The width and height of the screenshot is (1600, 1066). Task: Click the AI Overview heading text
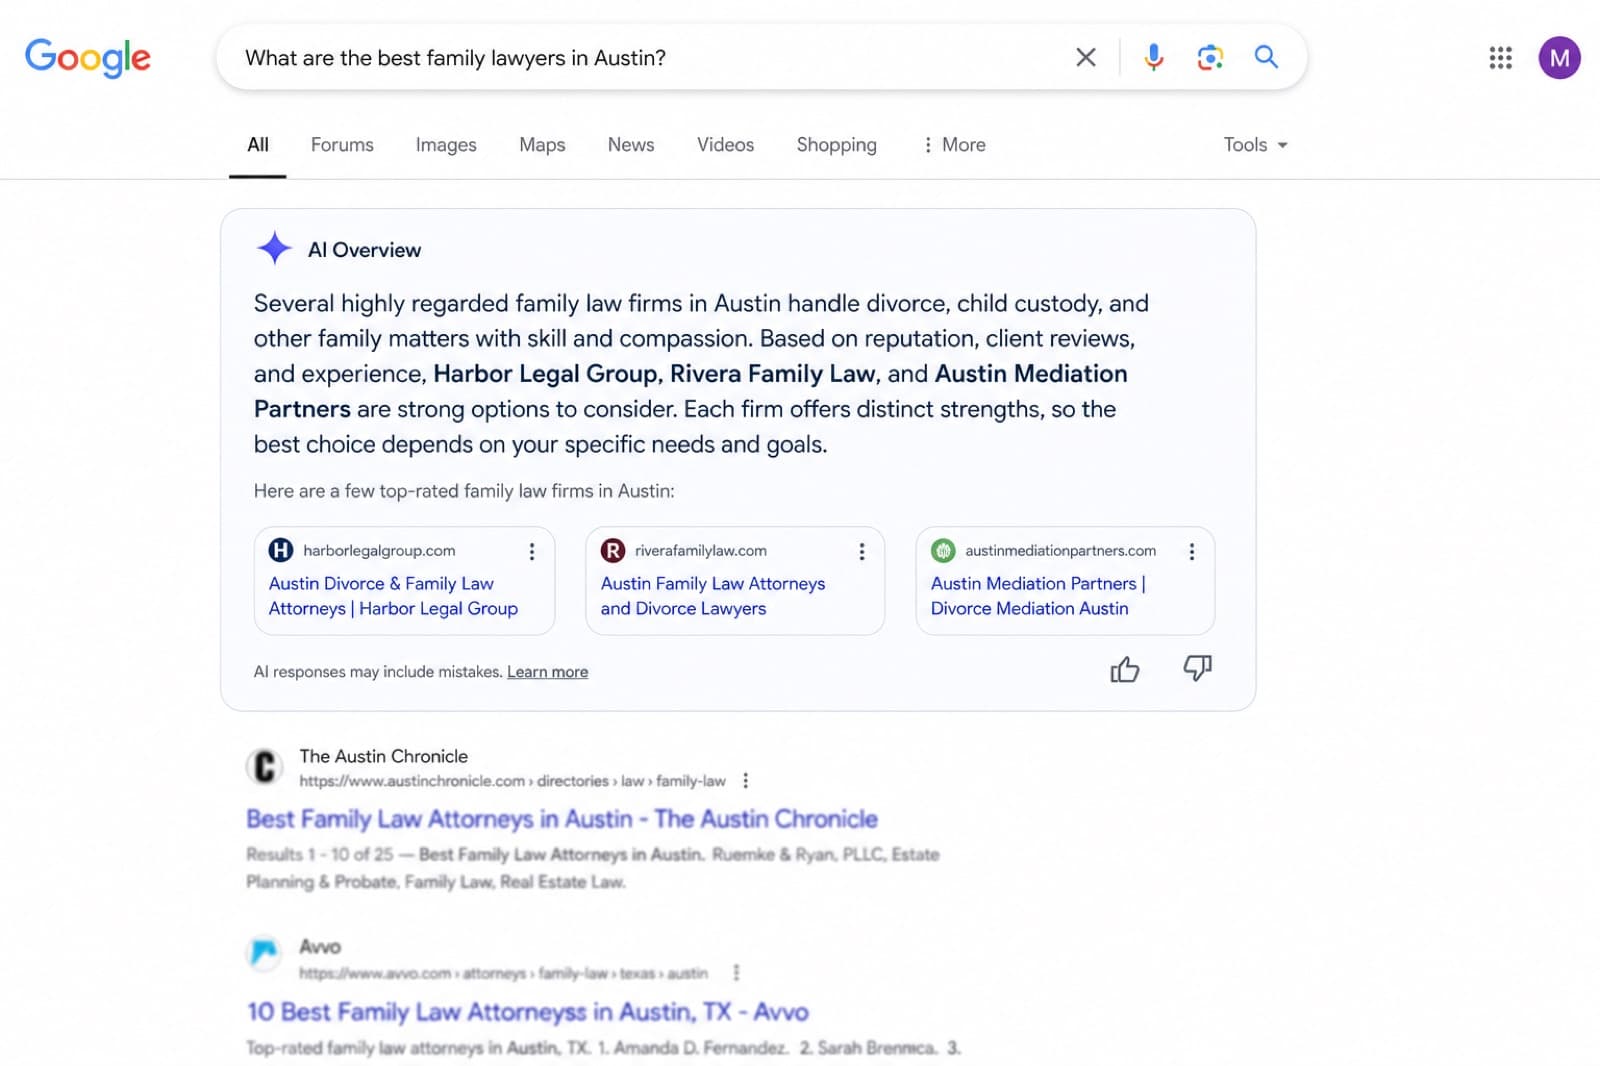point(364,250)
